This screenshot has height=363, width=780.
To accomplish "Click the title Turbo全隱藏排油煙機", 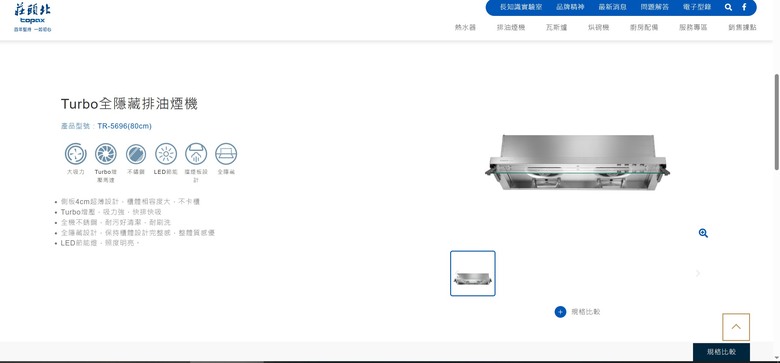I will point(129,104).
